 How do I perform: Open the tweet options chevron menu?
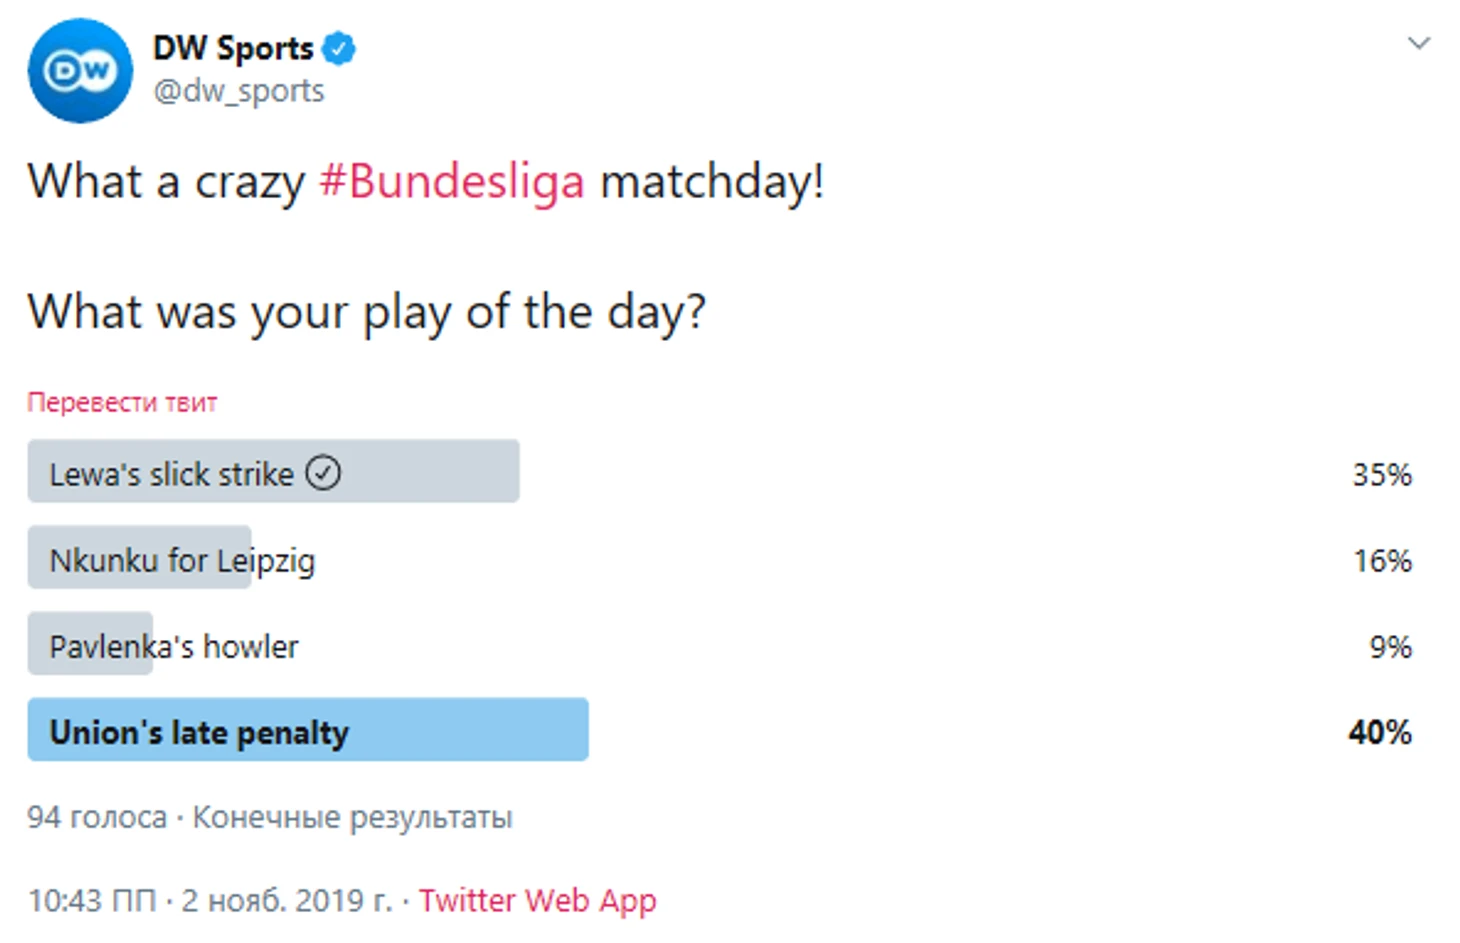1418,44
